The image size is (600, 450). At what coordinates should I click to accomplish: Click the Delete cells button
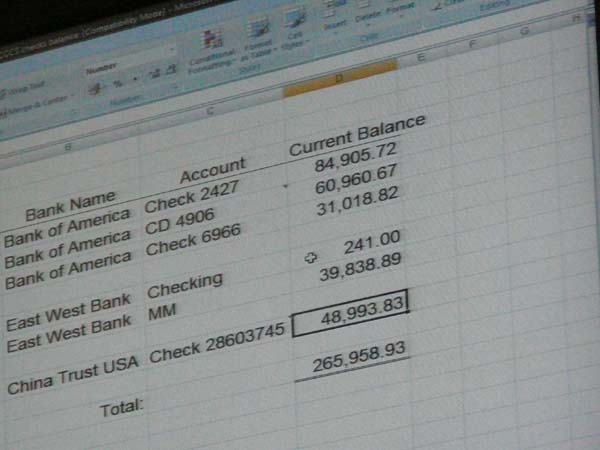click(x=367, y=11)
